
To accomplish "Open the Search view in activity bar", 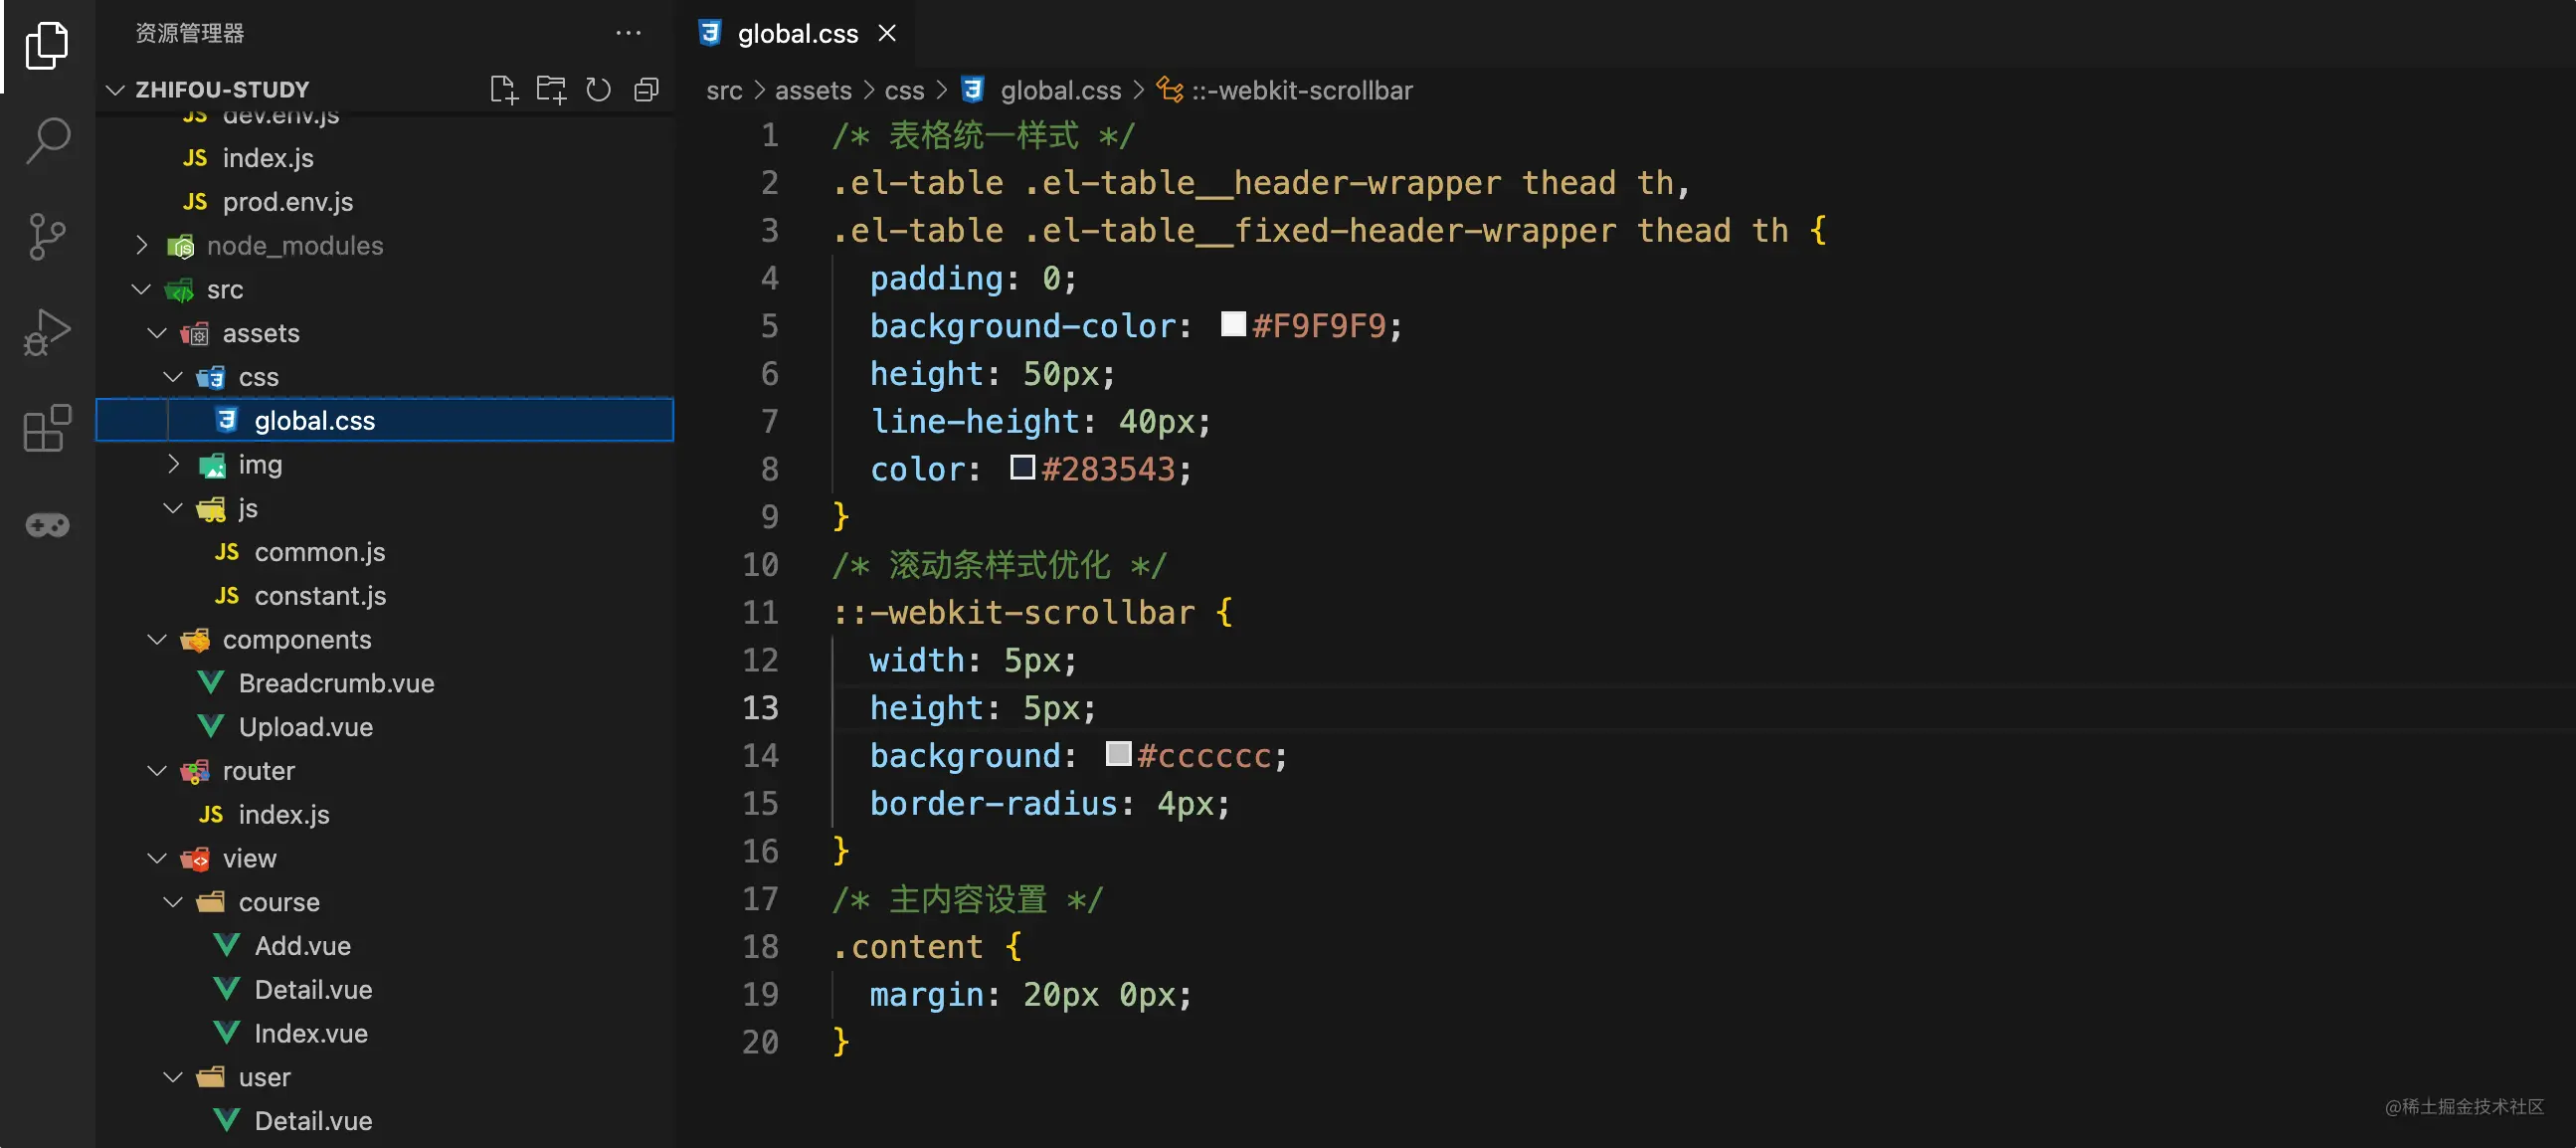I will tap(47, 140).
